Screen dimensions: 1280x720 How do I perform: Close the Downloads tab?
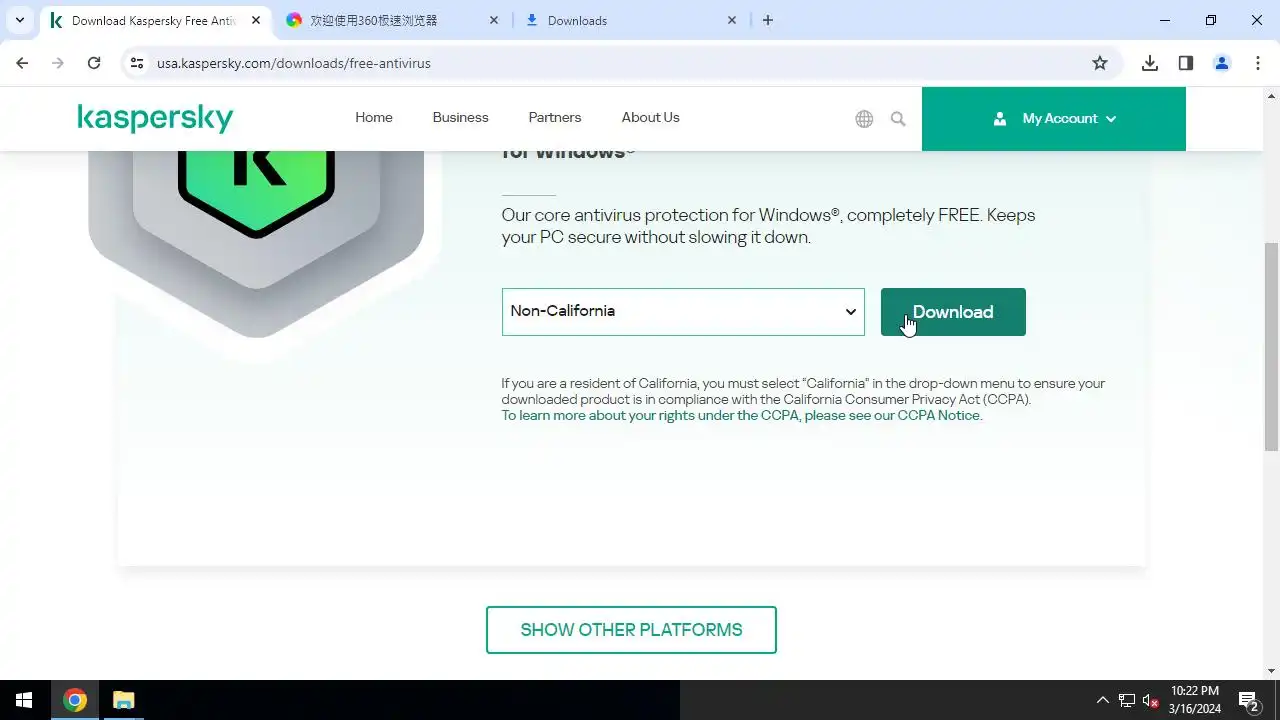(x=732, y=20)
